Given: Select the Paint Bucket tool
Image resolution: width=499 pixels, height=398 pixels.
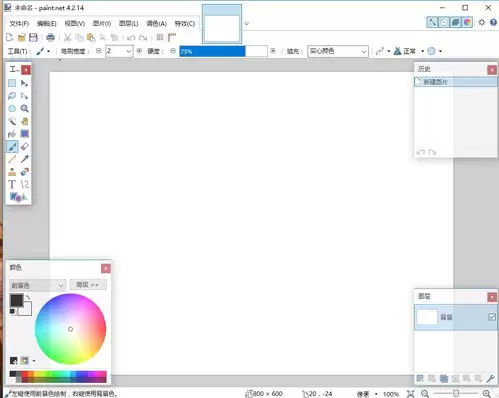Looking at the screenshot, I should 12,134.
